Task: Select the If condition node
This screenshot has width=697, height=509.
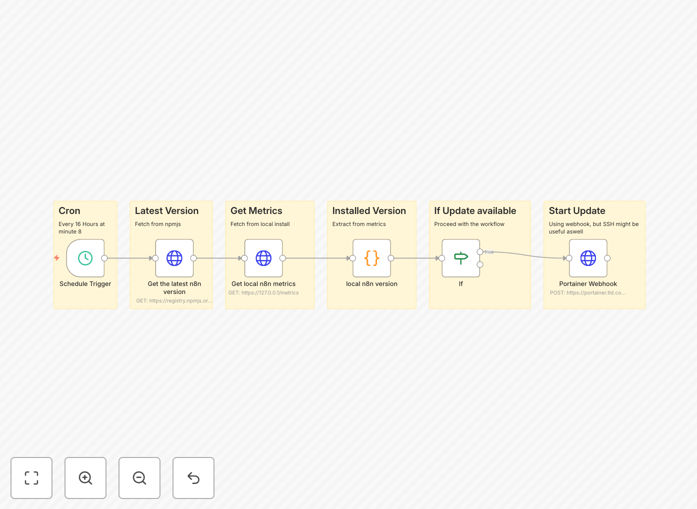Action: coord(461,258)
